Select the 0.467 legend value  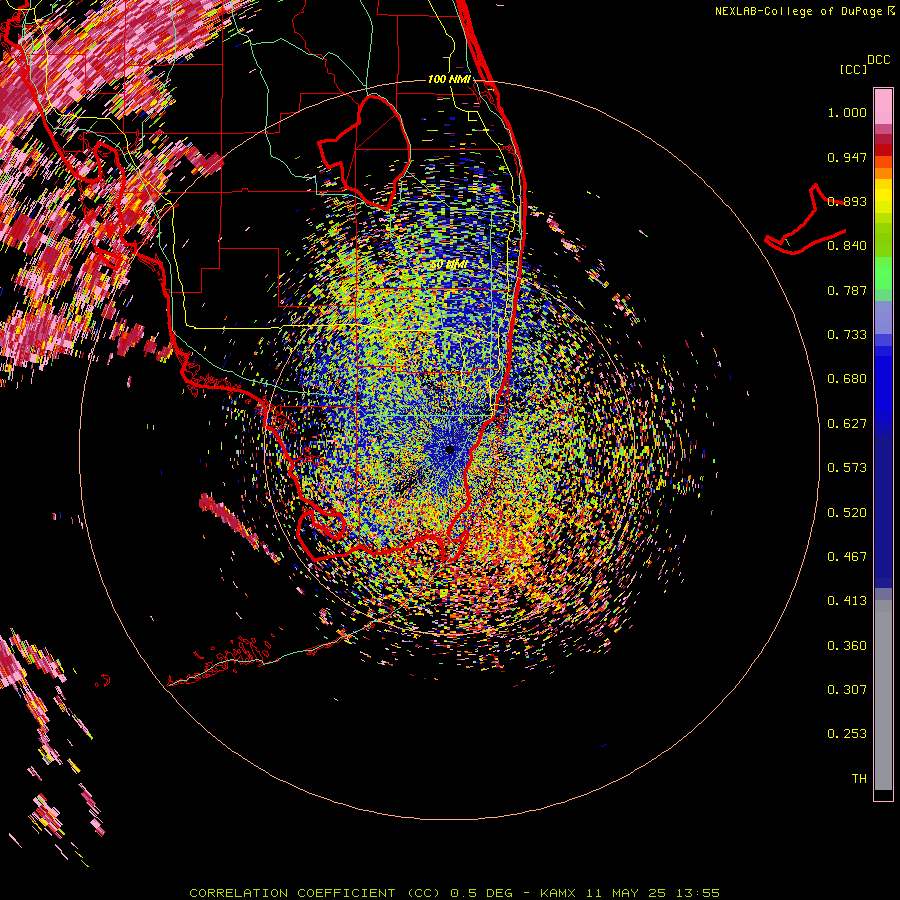847,557
